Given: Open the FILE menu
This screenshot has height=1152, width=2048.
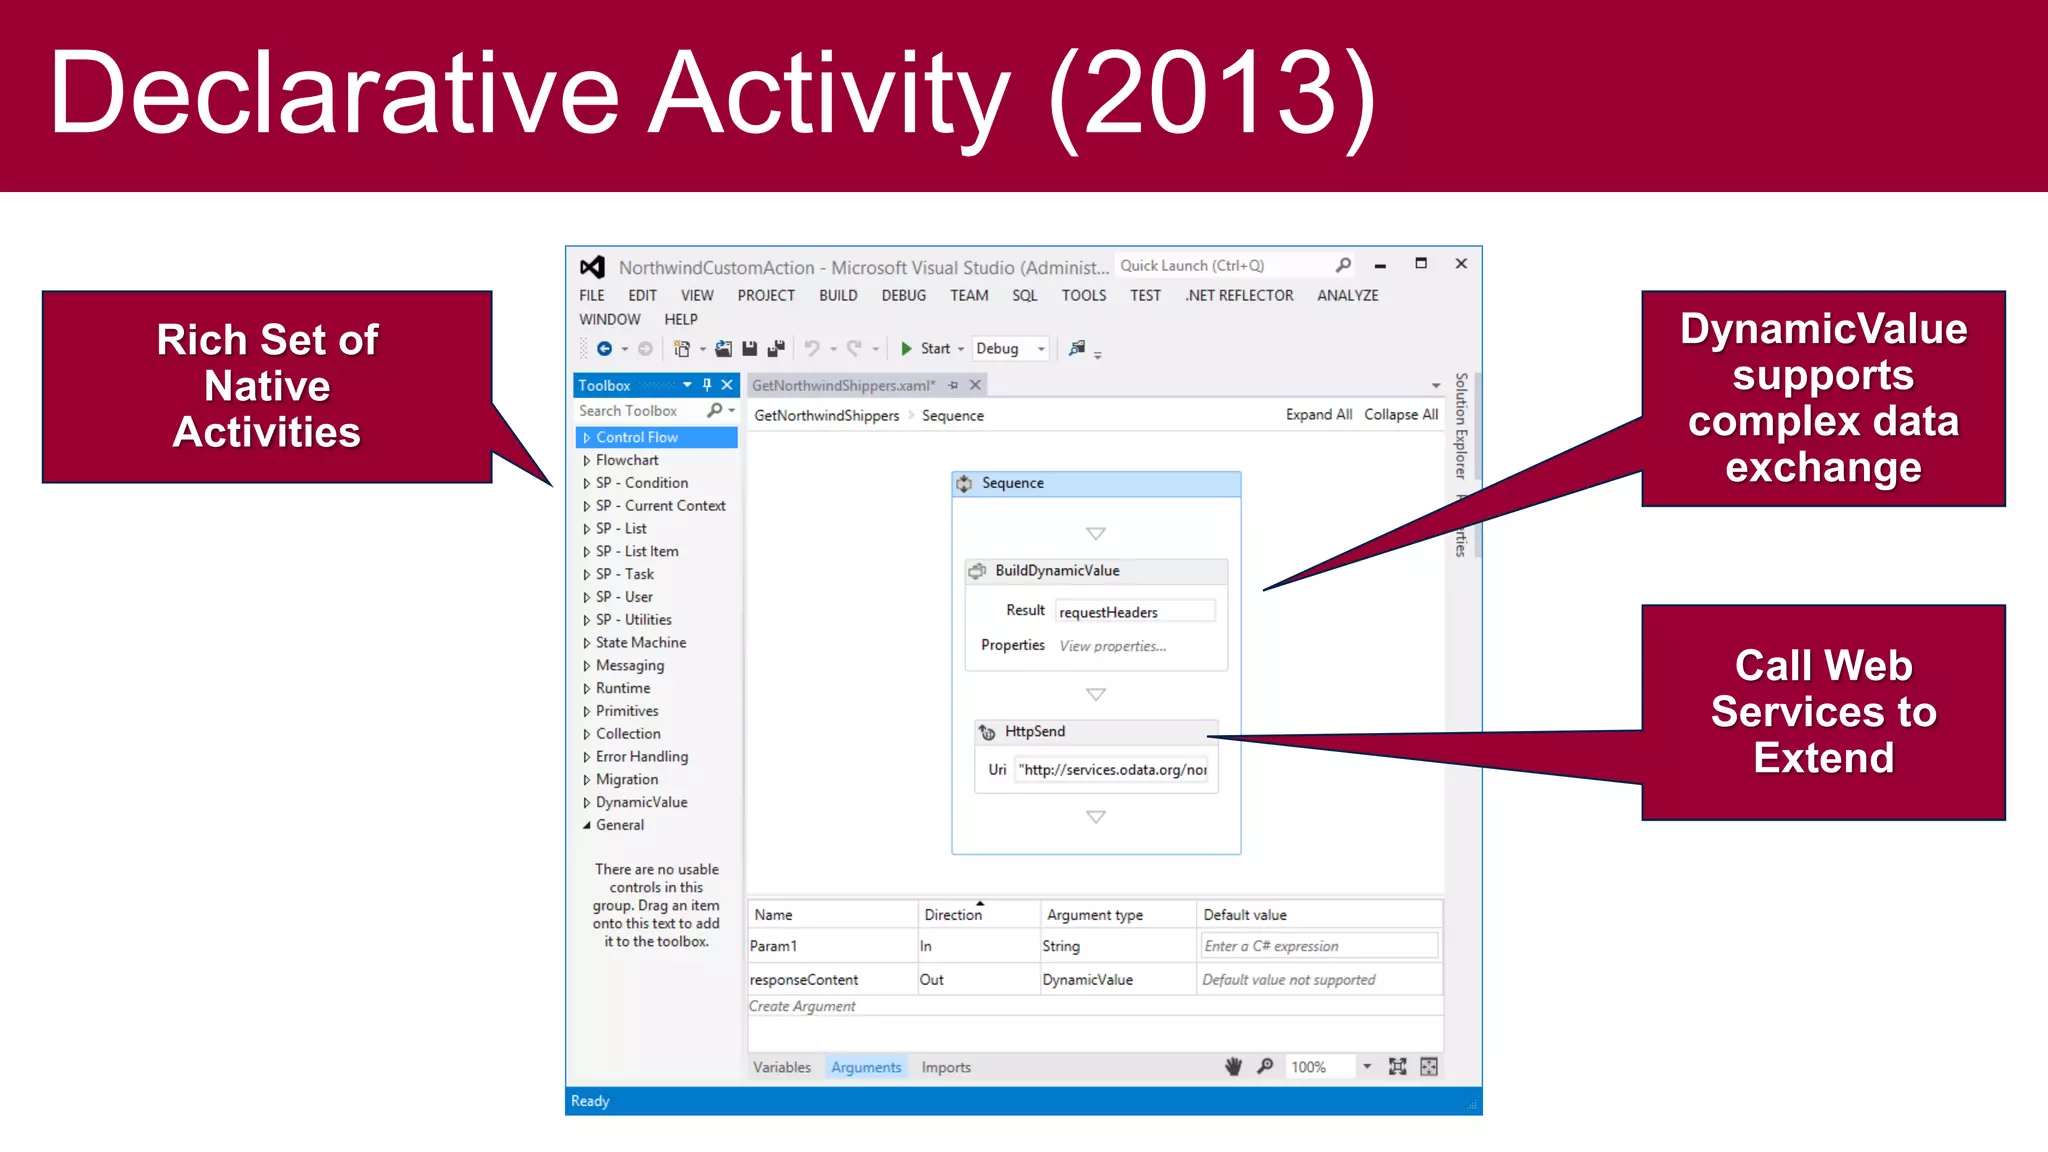Looking at the screenshot, I should tap(592, 295).
